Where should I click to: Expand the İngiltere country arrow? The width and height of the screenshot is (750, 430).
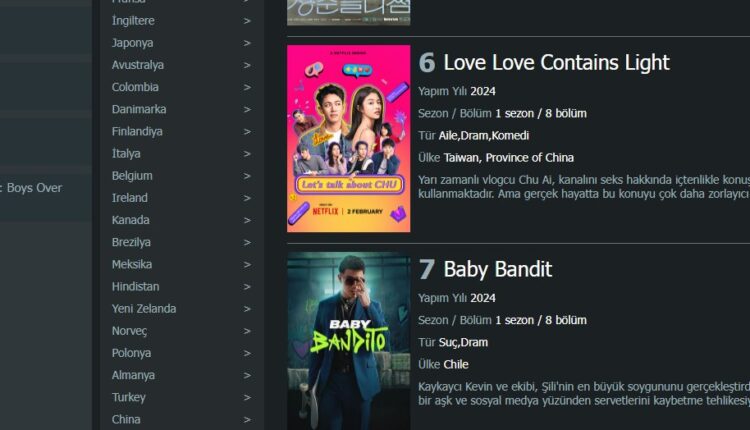pos(247,21)
